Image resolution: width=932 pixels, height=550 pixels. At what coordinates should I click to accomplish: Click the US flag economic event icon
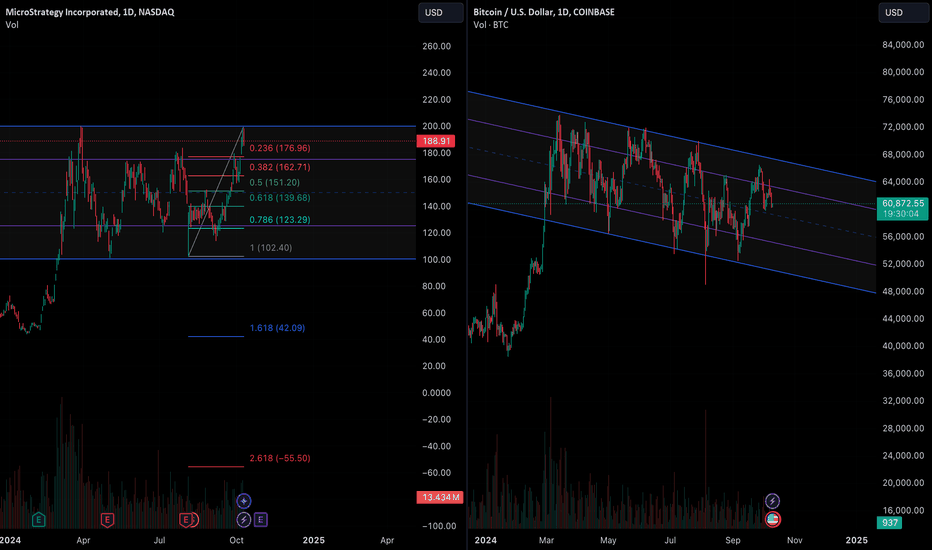point(772,520)
